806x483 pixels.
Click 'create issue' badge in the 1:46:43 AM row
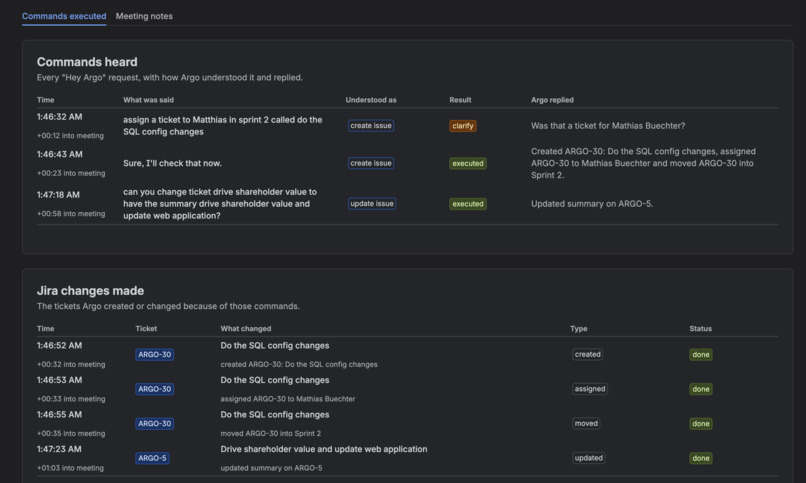tap(371, 163)
